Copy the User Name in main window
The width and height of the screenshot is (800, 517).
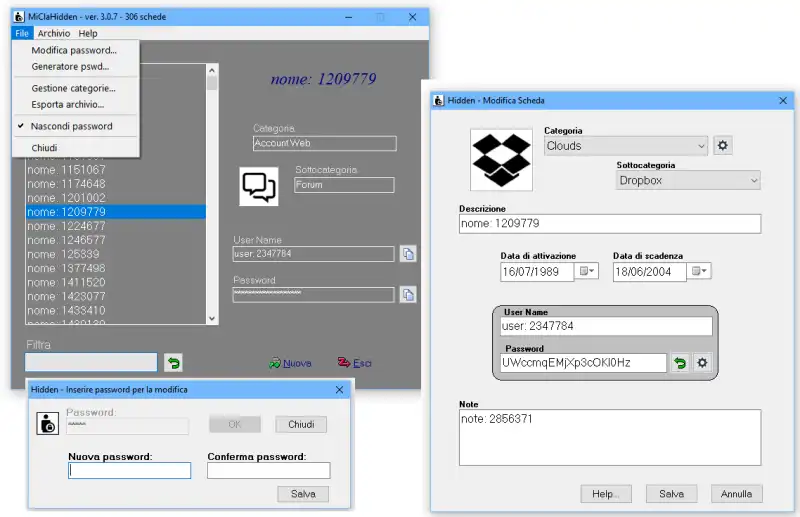click(408, 254)
